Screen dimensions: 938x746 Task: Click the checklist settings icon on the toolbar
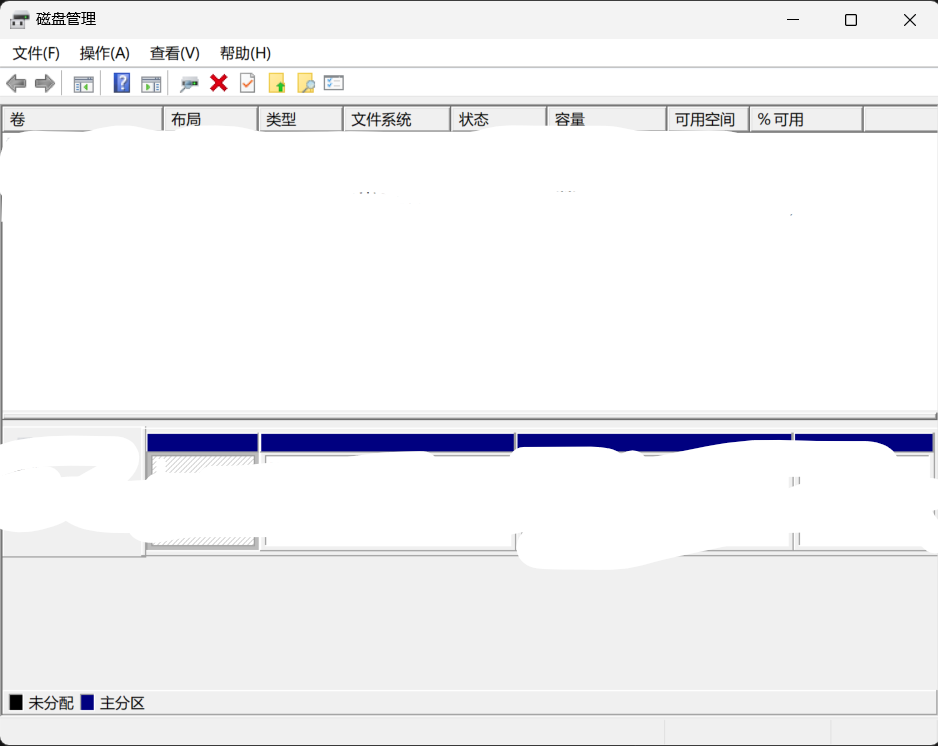click(334, 83)
